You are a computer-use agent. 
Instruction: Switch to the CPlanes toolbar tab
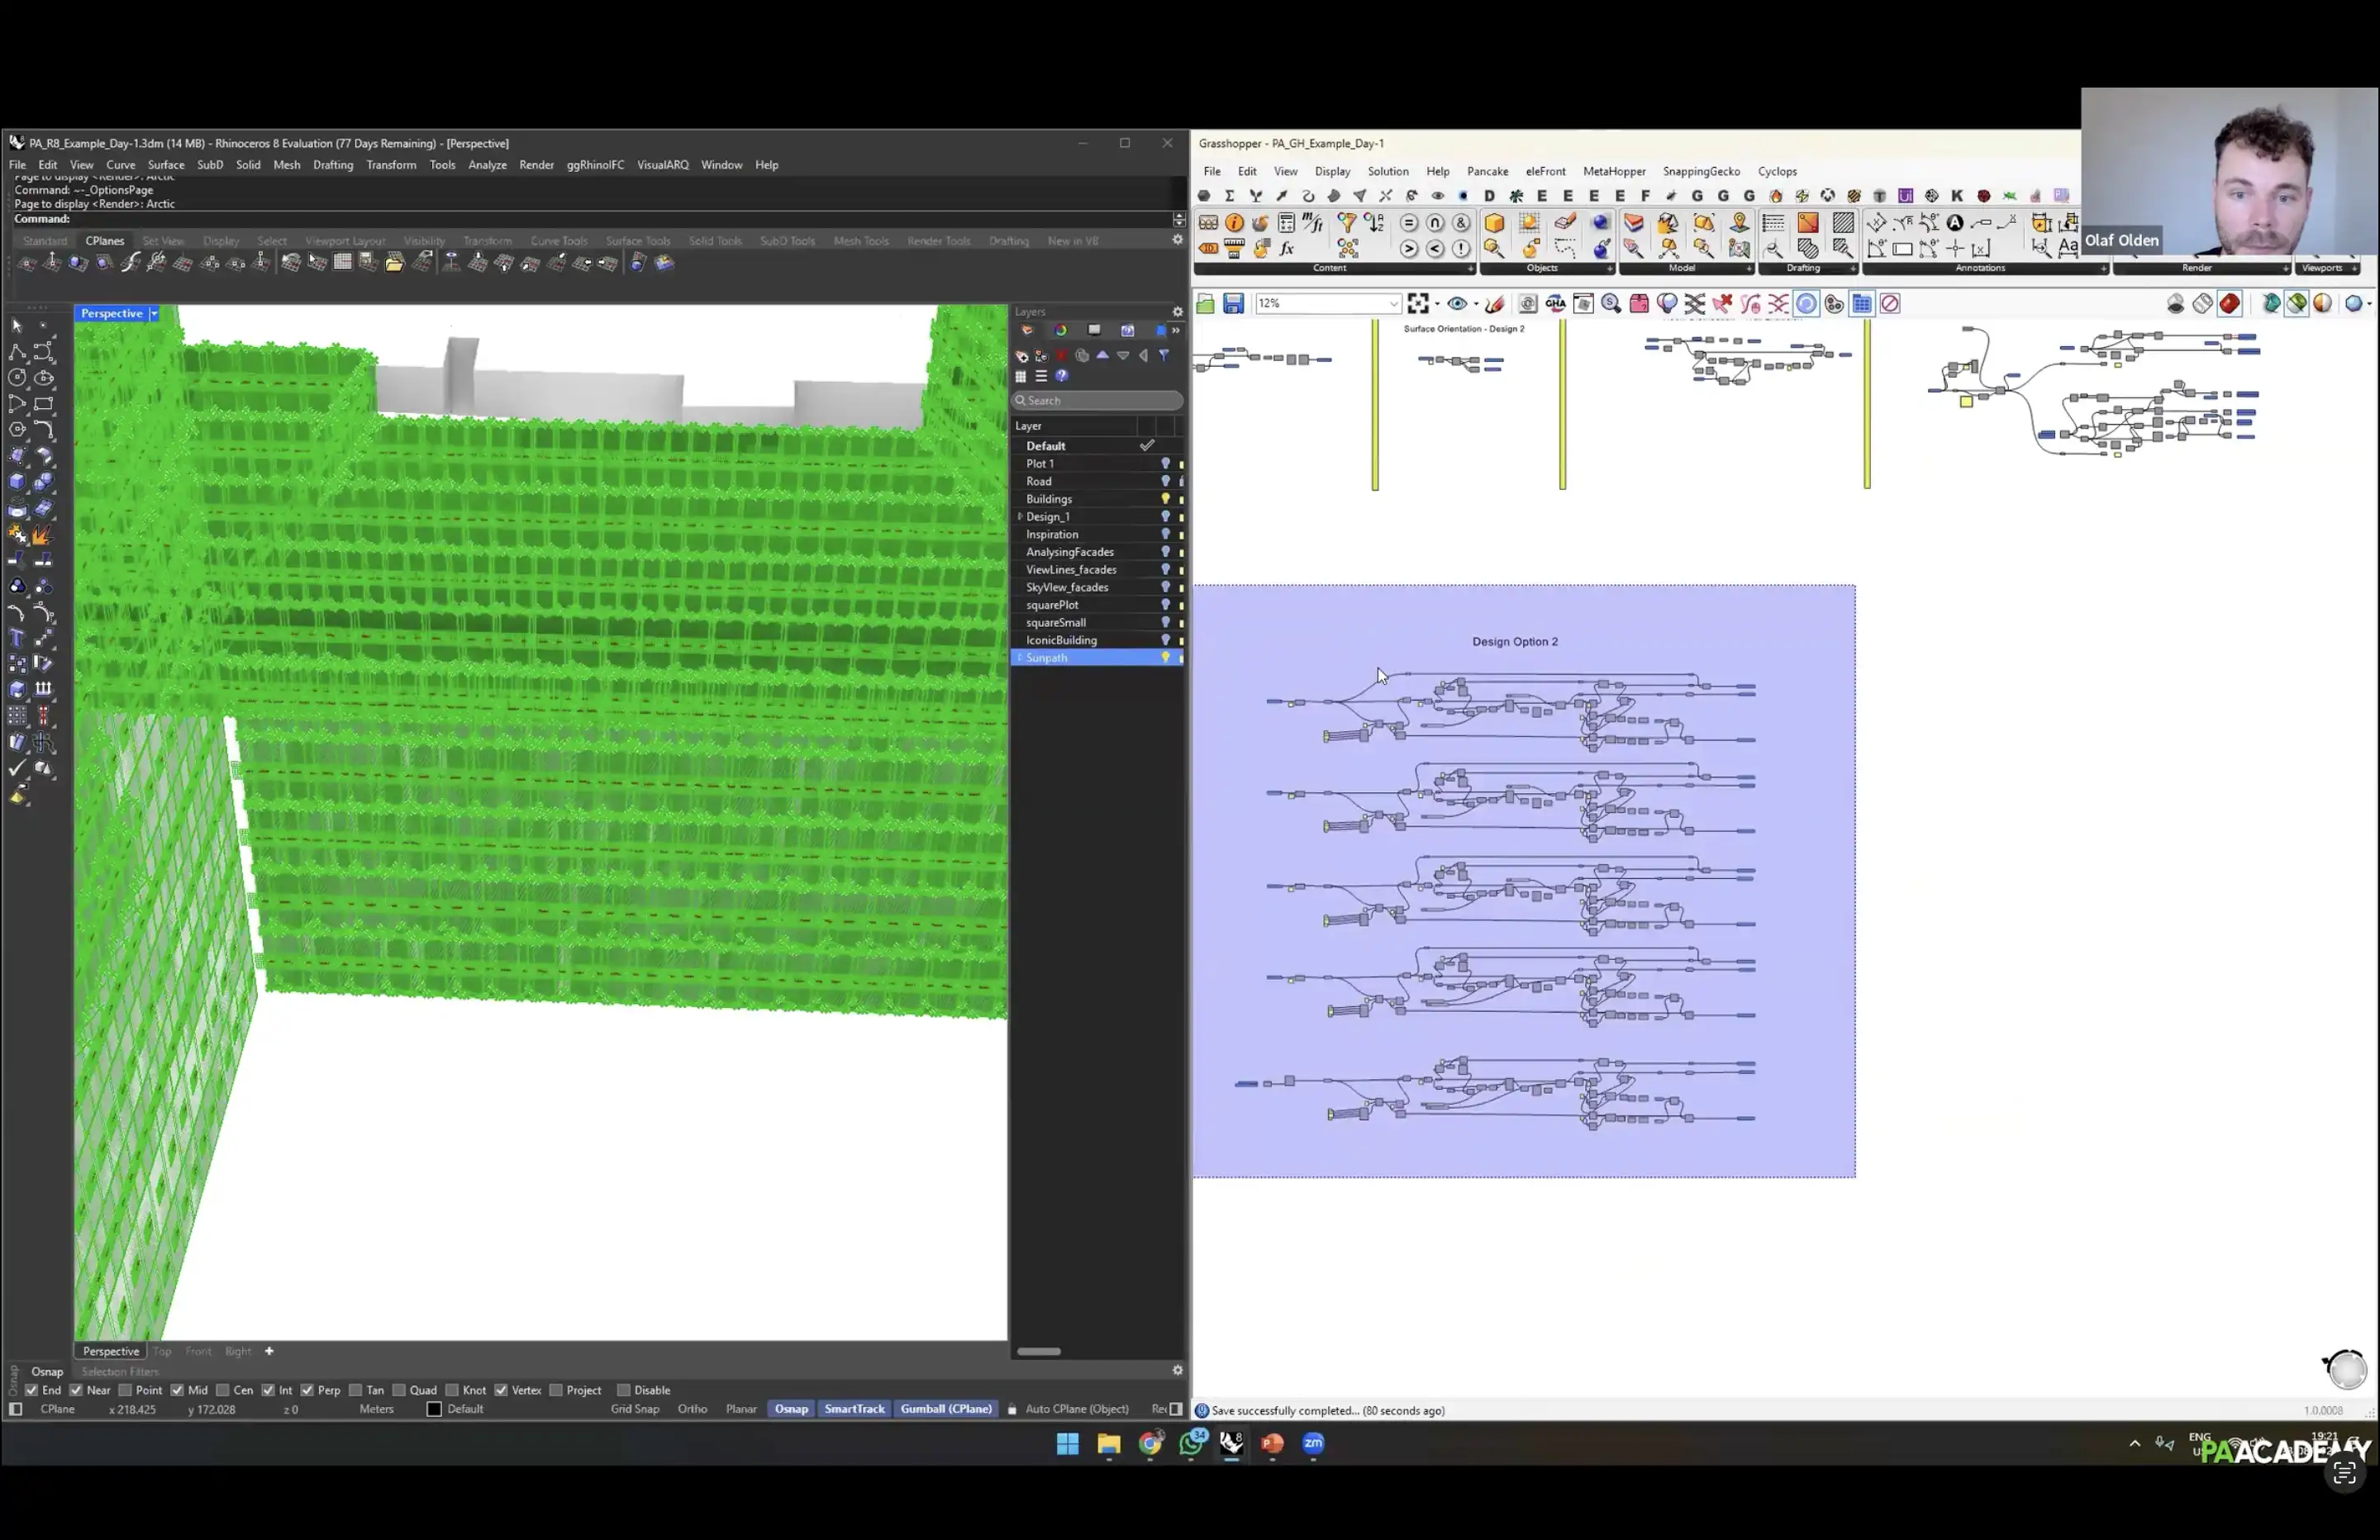click(105, 241)
